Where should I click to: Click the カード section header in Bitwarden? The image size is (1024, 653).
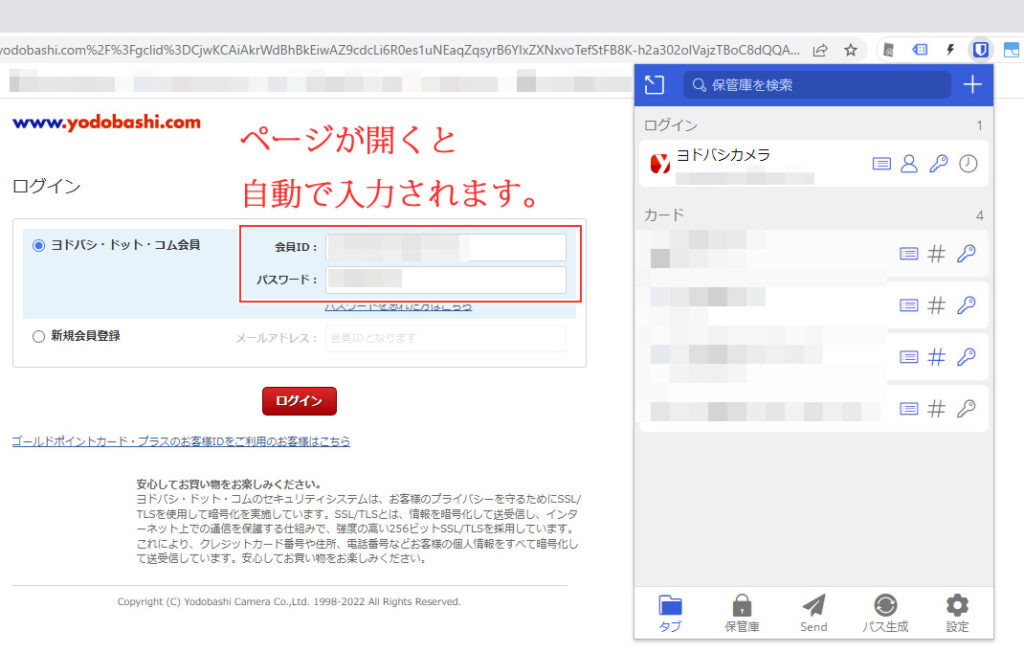[x=664, y=215]
